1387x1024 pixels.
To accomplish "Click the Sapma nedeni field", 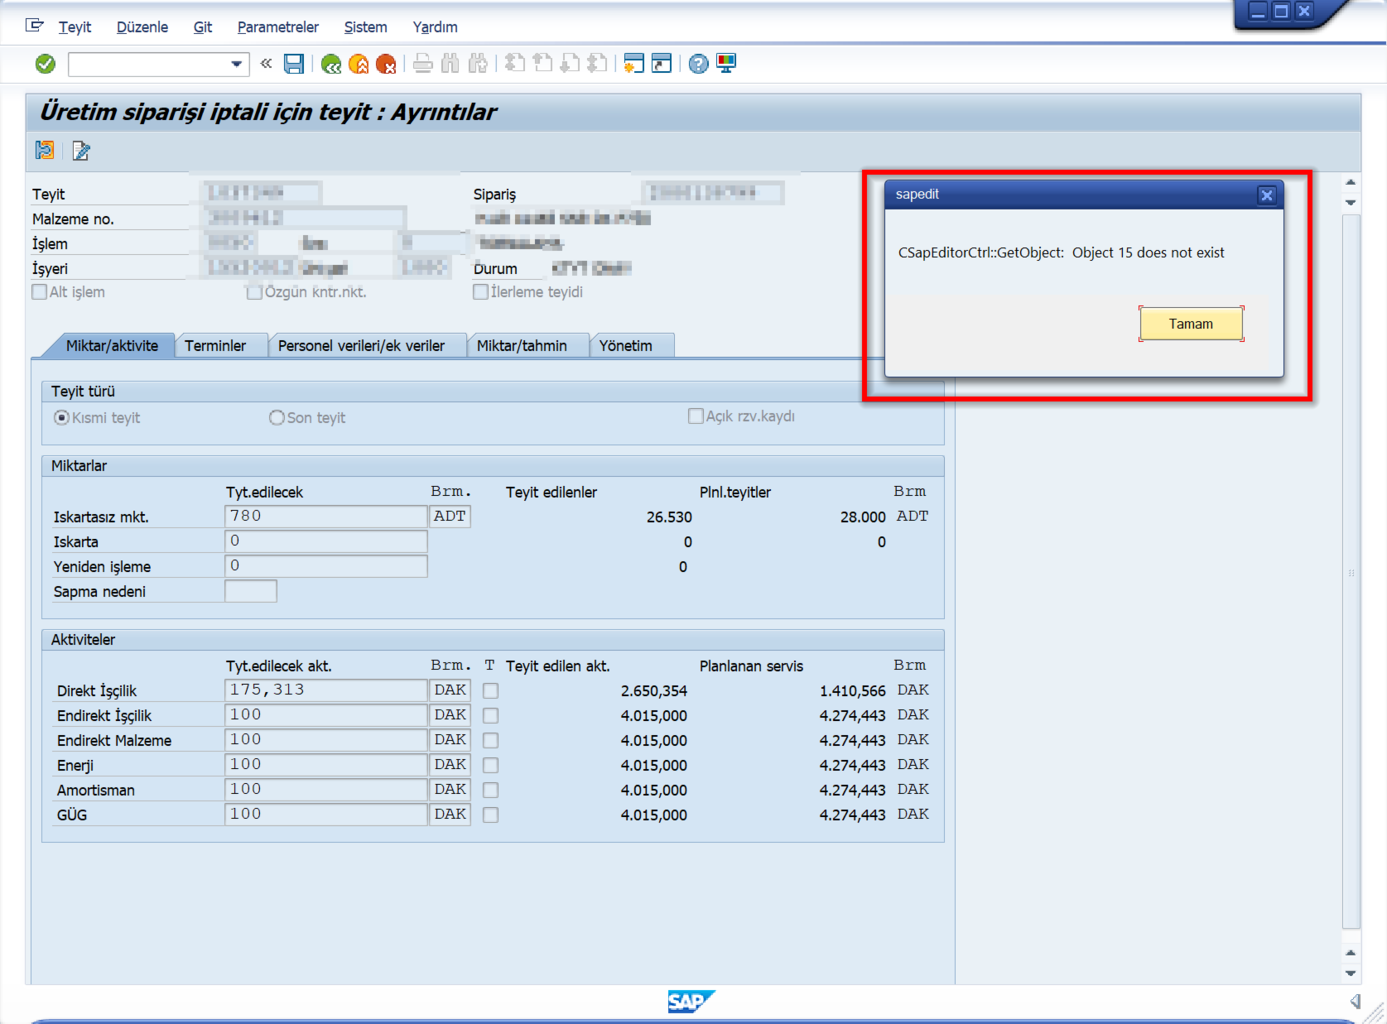I will [251, 591].
